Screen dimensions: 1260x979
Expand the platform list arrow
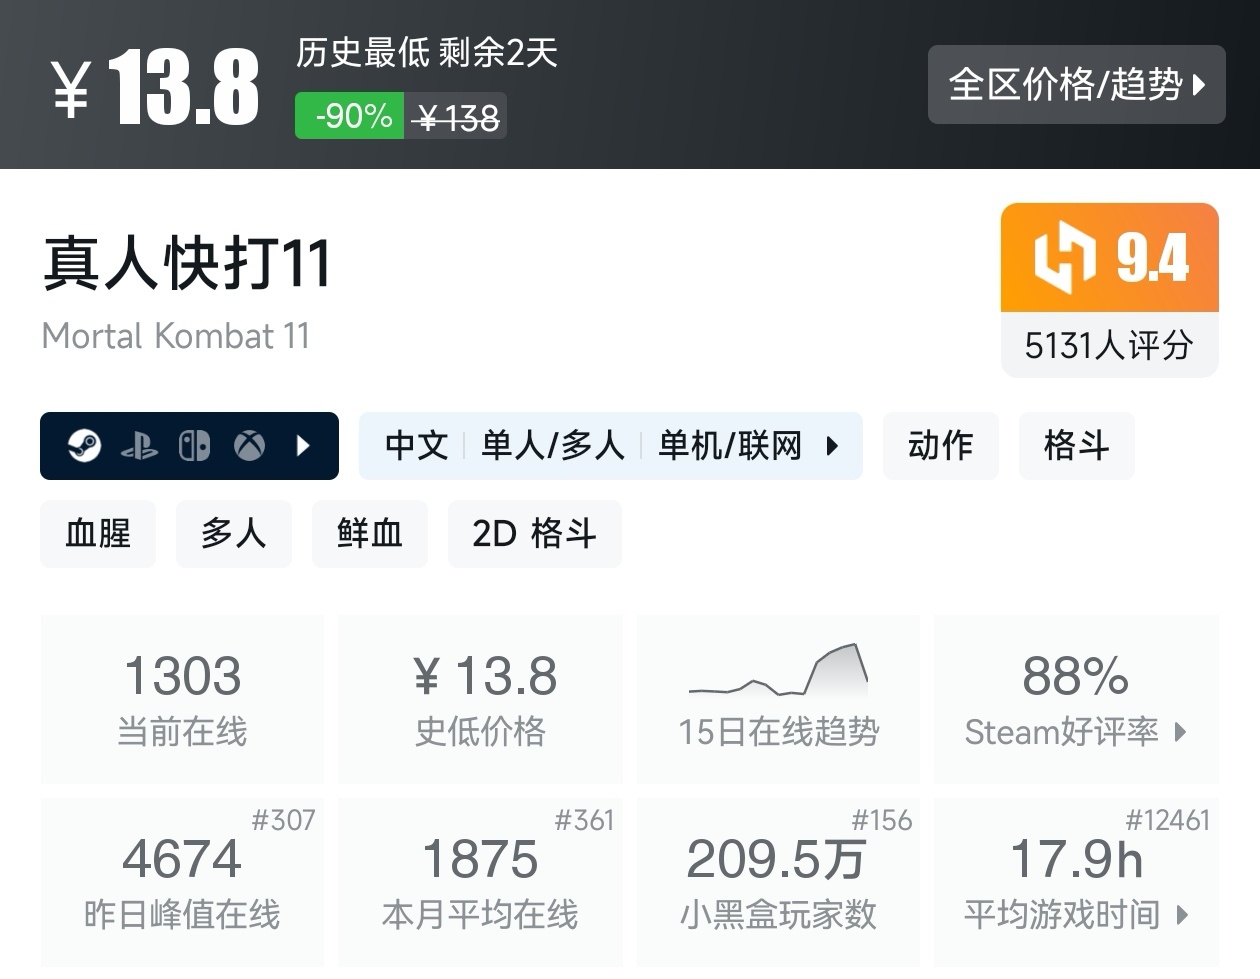(304, 446)
